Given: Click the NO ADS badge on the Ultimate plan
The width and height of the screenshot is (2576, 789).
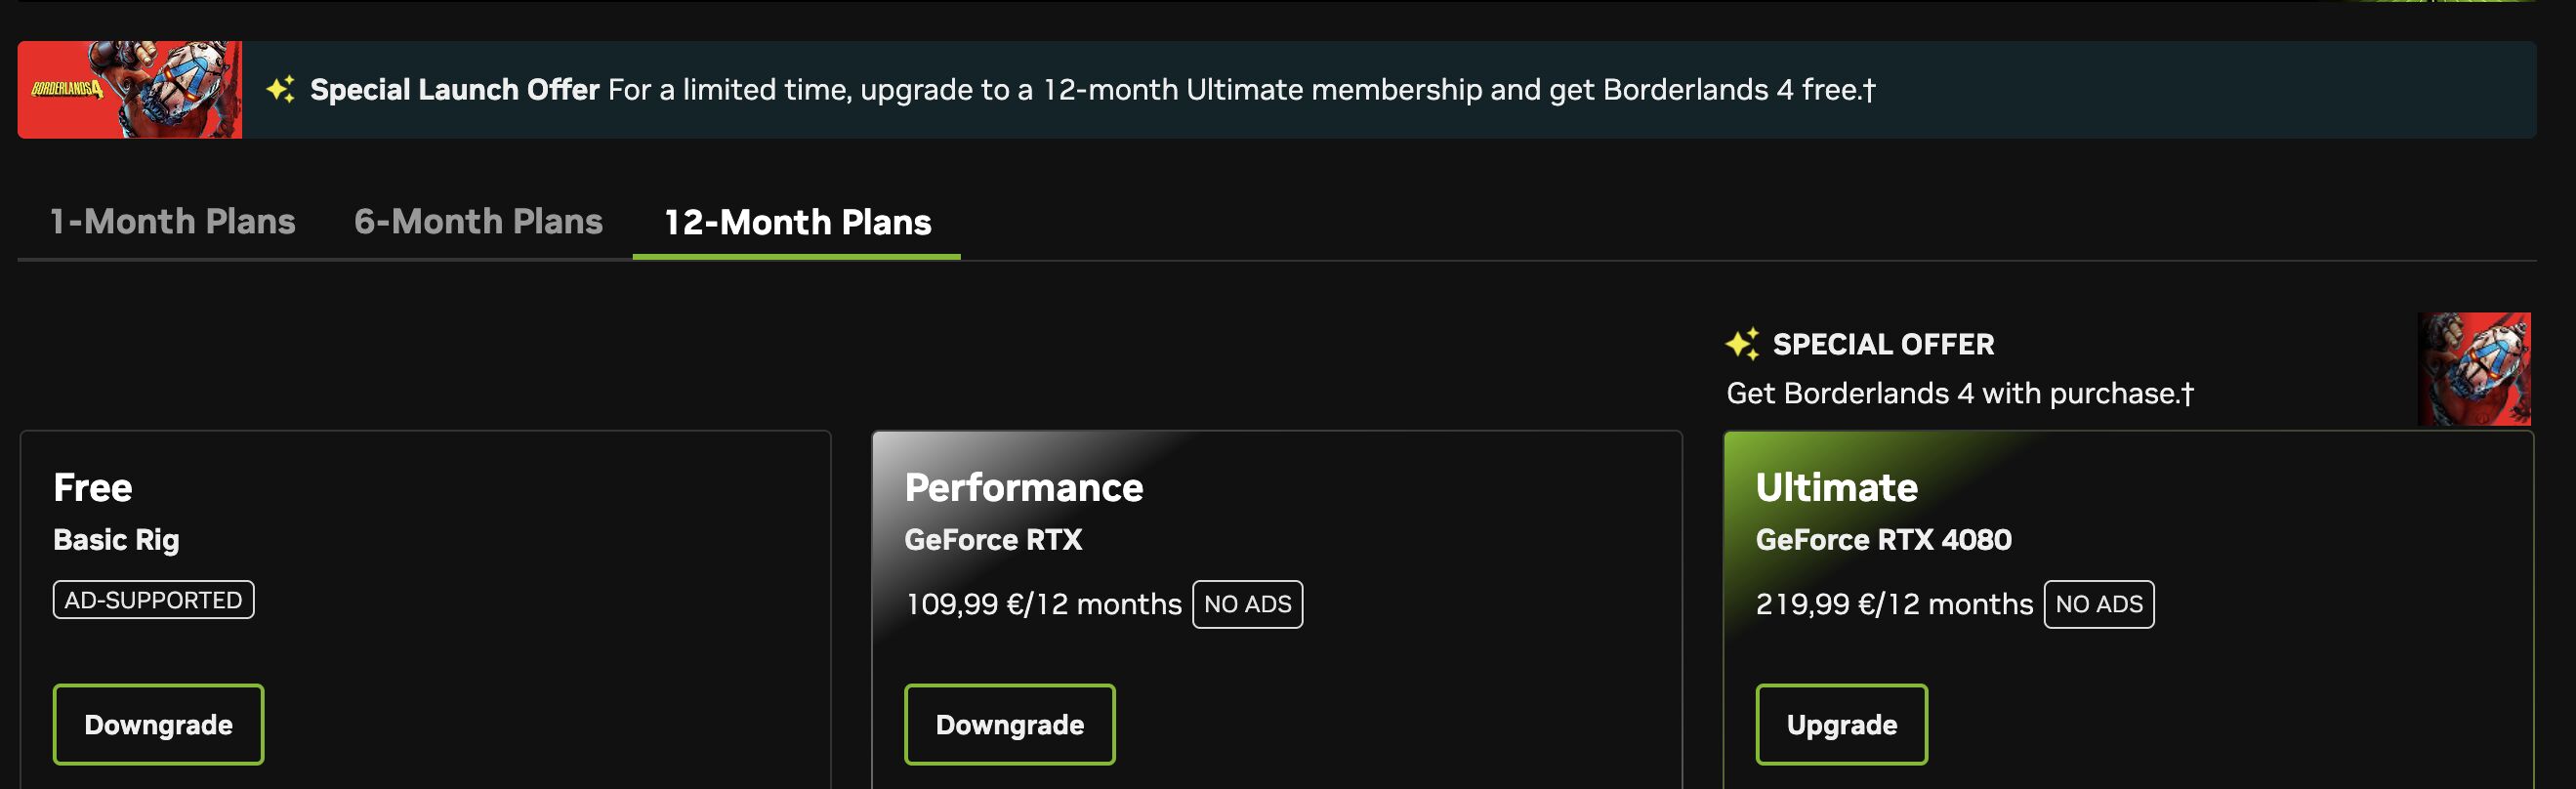Looking at the screenshot, I should (x=2098, y=604).
